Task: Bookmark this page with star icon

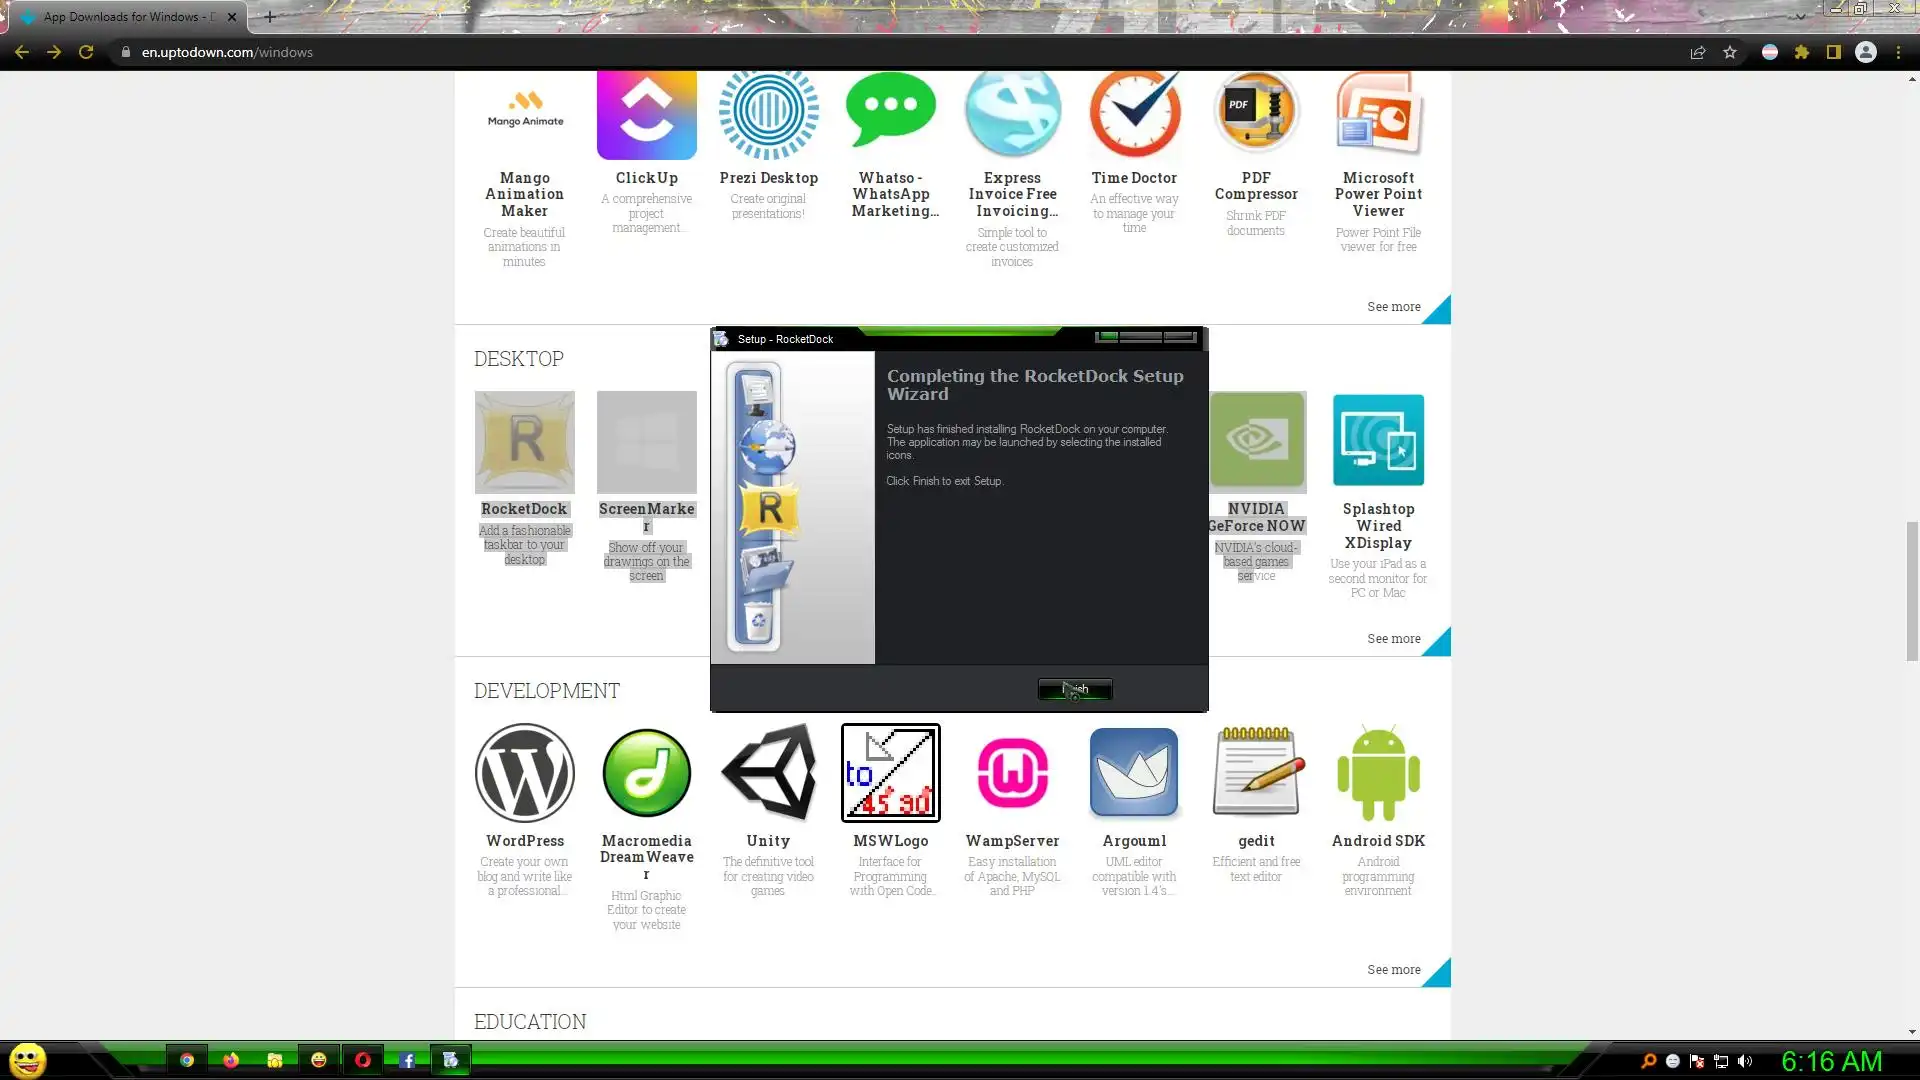Action: coord(1730,52)
